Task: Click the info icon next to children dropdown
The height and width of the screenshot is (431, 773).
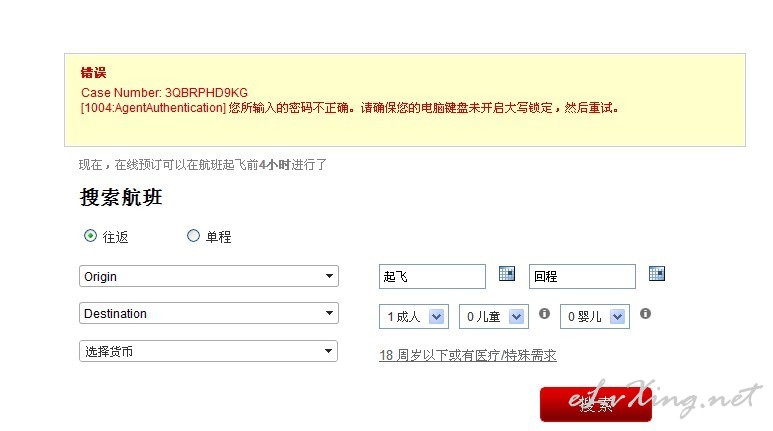Action: pos(544,314)
